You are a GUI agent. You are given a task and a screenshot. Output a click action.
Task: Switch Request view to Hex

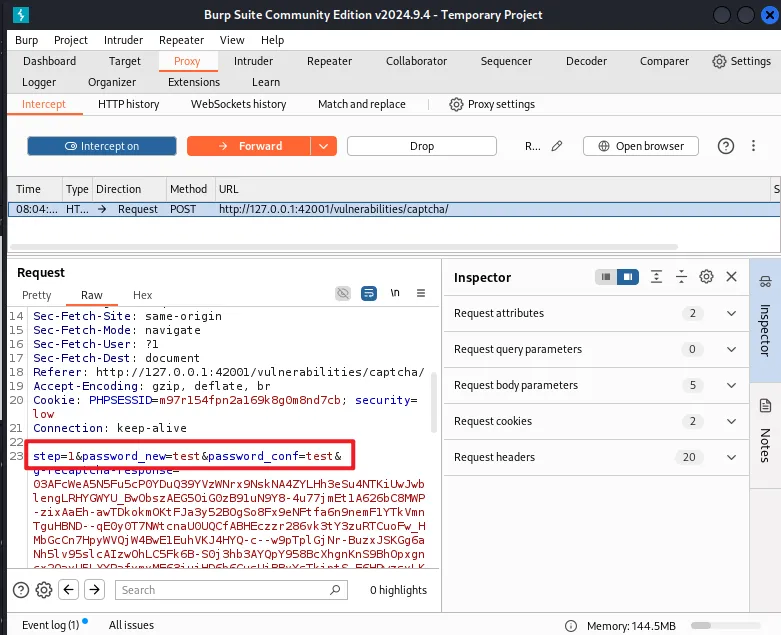142,295
